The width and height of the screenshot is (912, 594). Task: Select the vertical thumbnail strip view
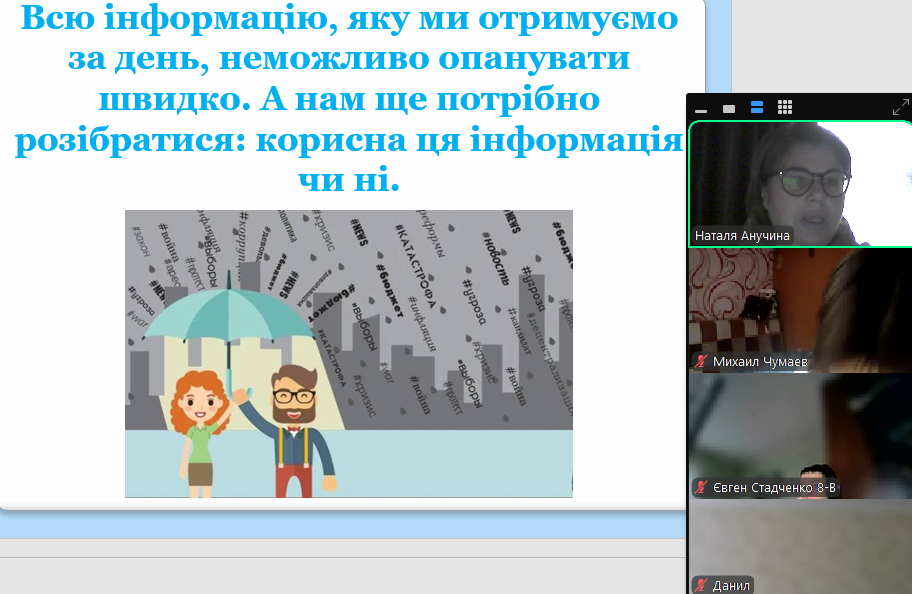click(757, 108)
